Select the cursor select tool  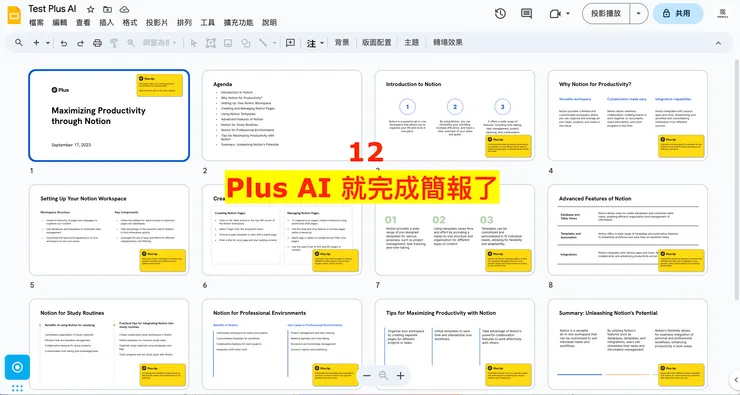pyautogui.click(x=193, y=43)
